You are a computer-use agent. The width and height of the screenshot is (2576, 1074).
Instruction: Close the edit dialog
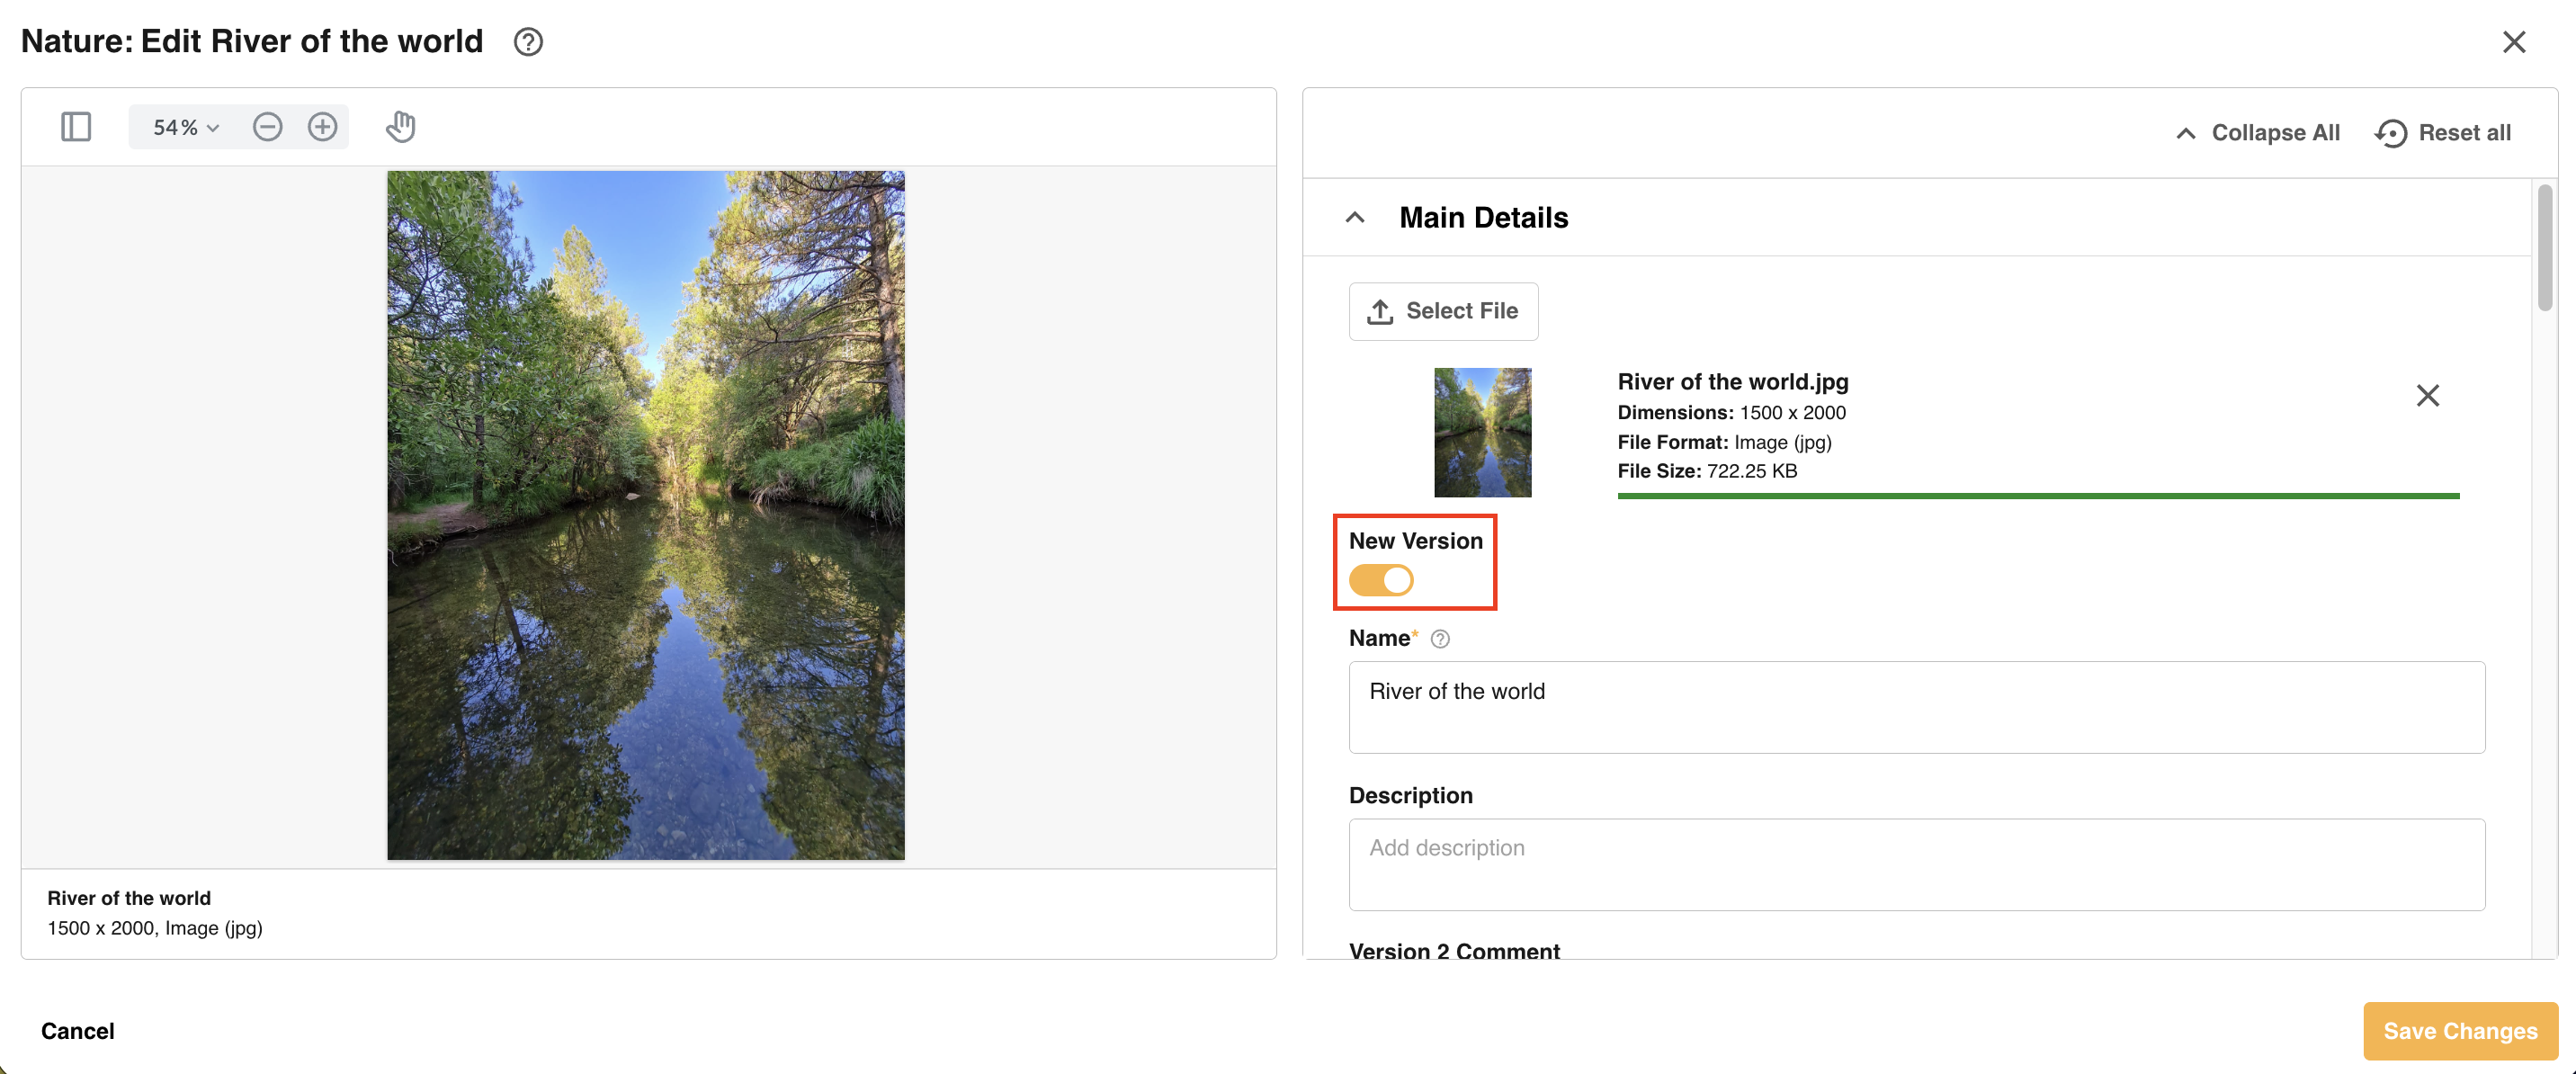(2513, 42)
